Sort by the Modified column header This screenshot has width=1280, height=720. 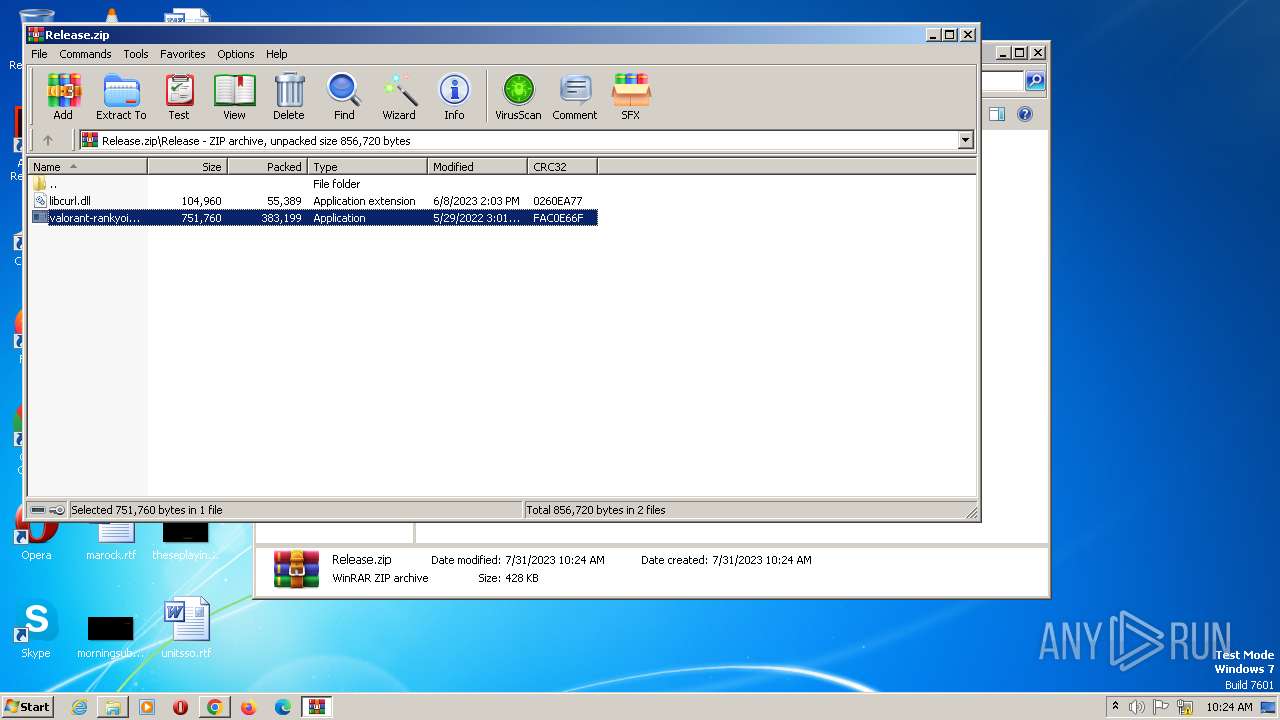point(478,167)
